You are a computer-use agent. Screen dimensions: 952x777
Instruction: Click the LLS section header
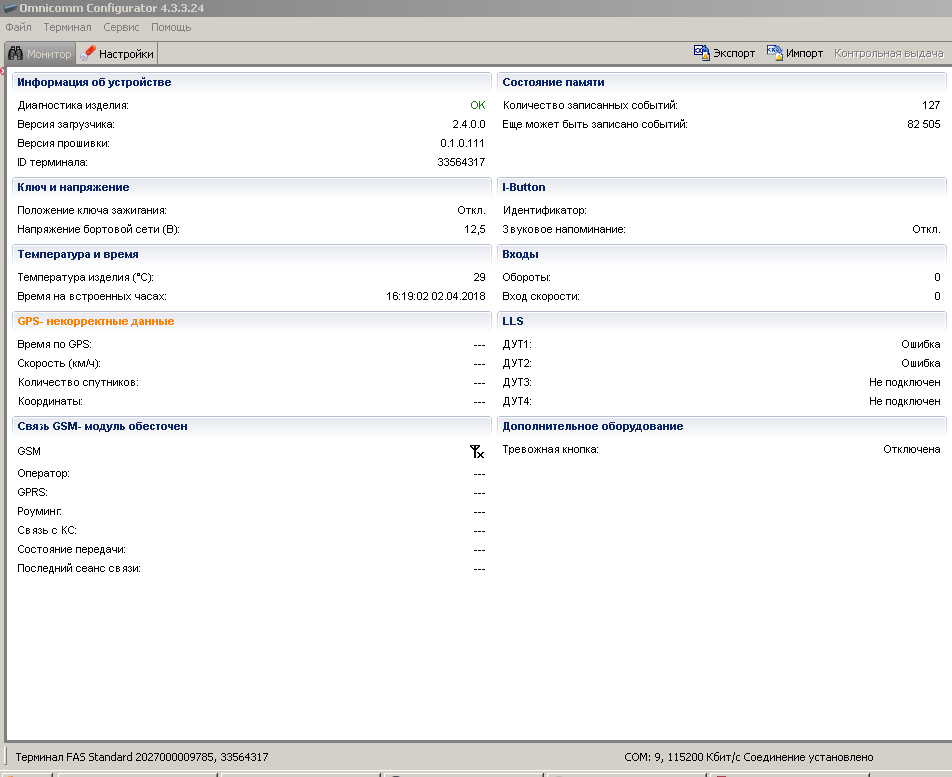(x=513, y=321)
